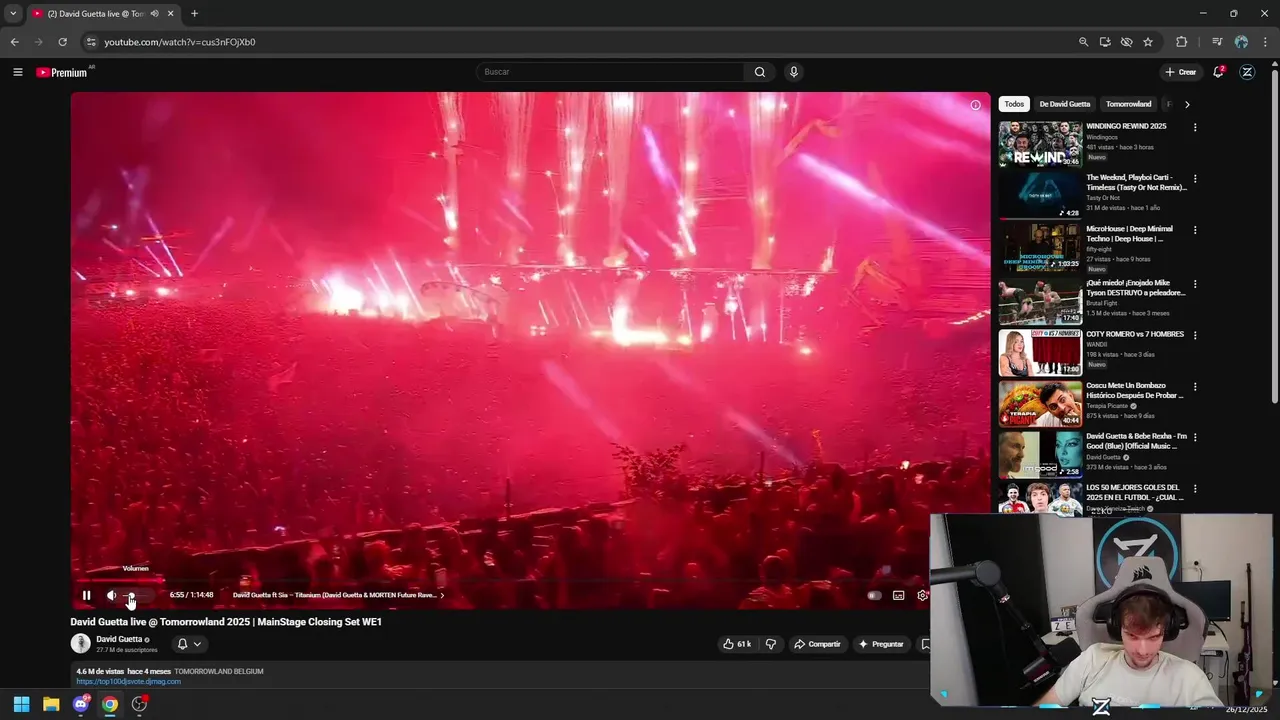Image resolution: width=1280 pixels, height=720 pixels.
Task: Focus the Buscar search field
Action: click(612, 72)
